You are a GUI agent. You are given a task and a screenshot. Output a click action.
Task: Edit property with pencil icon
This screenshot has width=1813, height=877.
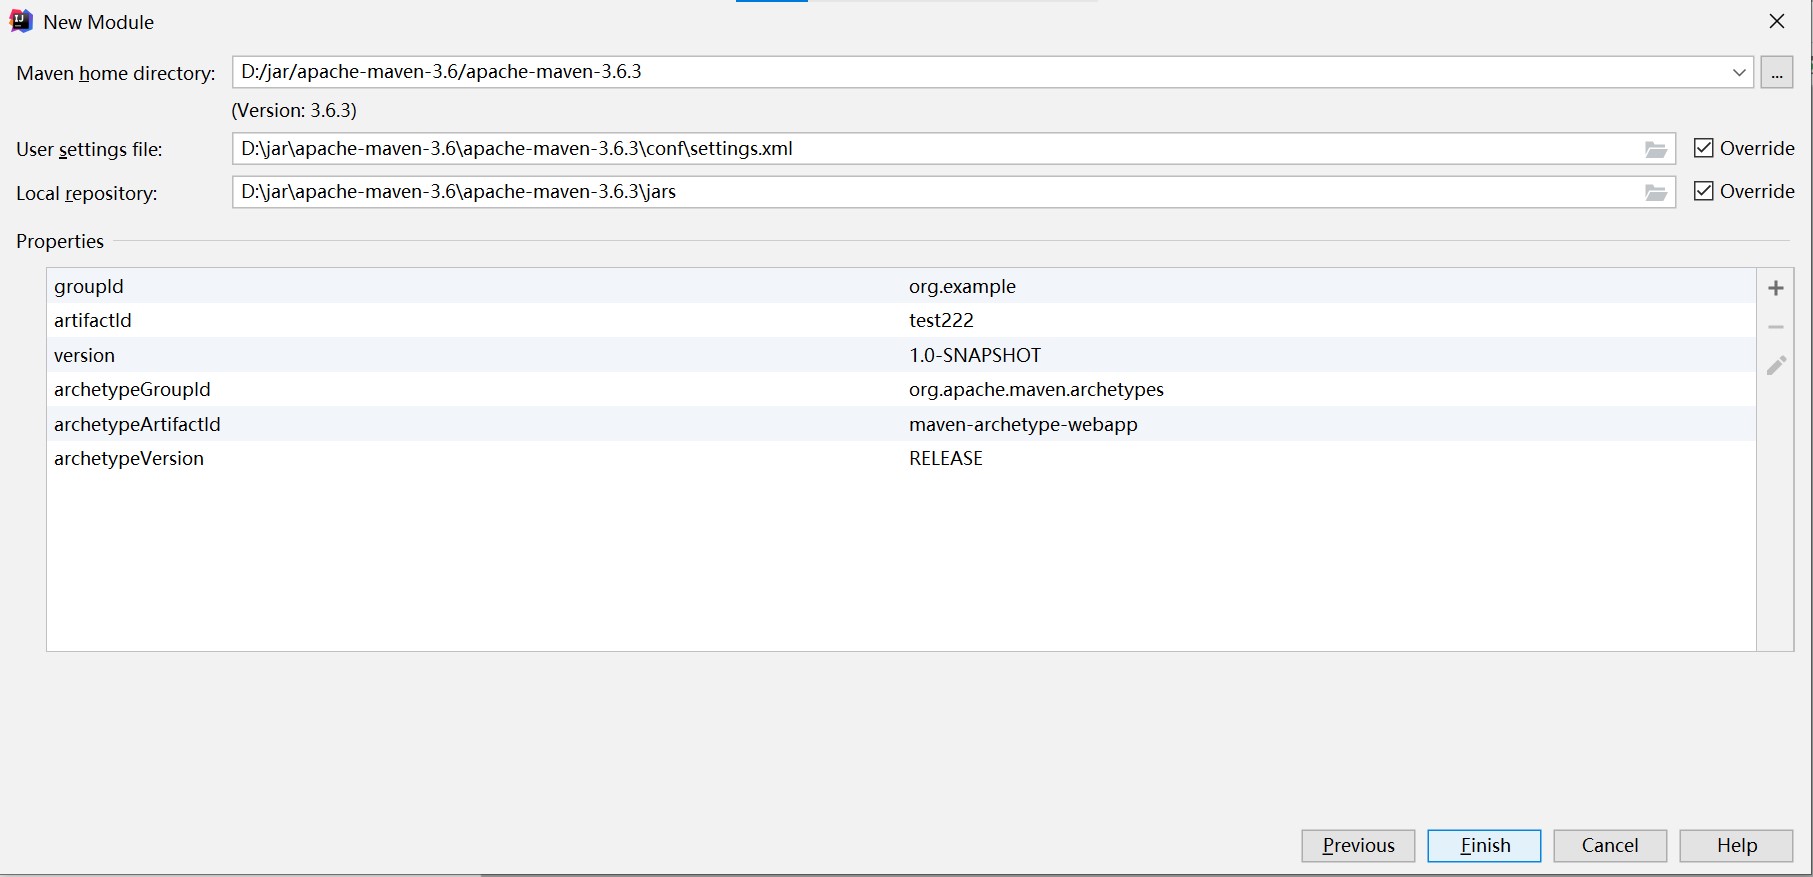click(x=1775, y=365)
